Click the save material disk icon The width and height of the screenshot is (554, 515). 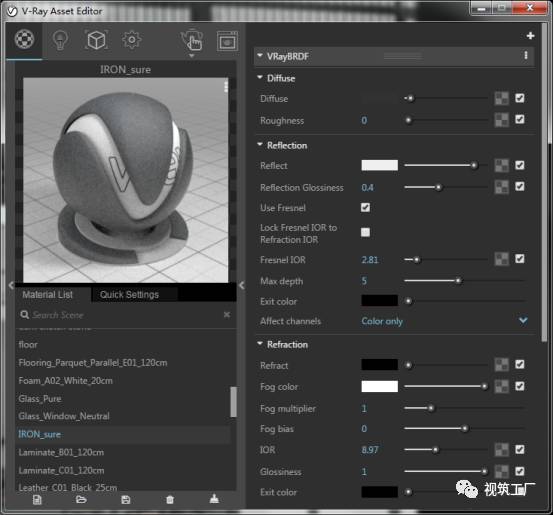(x=126, y=500)
